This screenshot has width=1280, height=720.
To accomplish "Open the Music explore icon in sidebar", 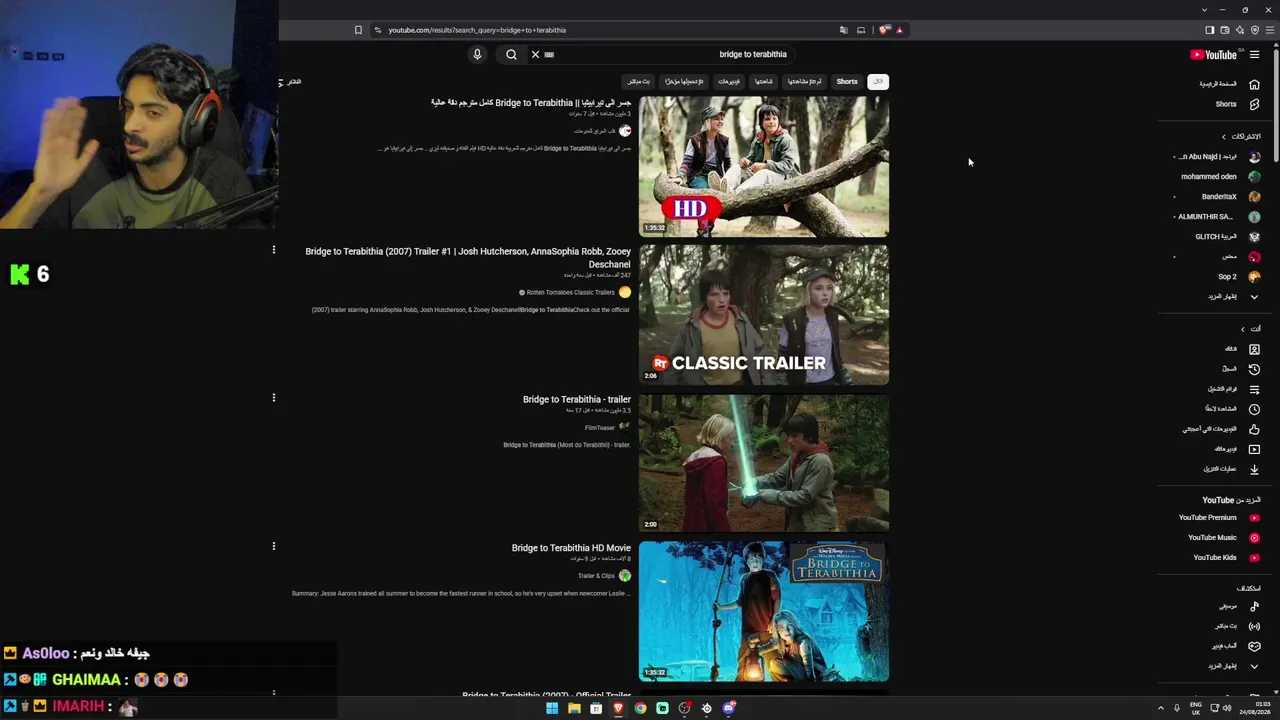I will coord(1254,606).
